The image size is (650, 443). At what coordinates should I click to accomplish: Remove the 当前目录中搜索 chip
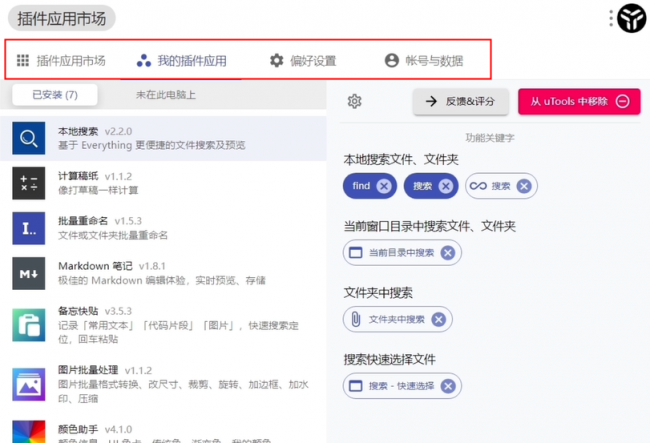(448, 253)
